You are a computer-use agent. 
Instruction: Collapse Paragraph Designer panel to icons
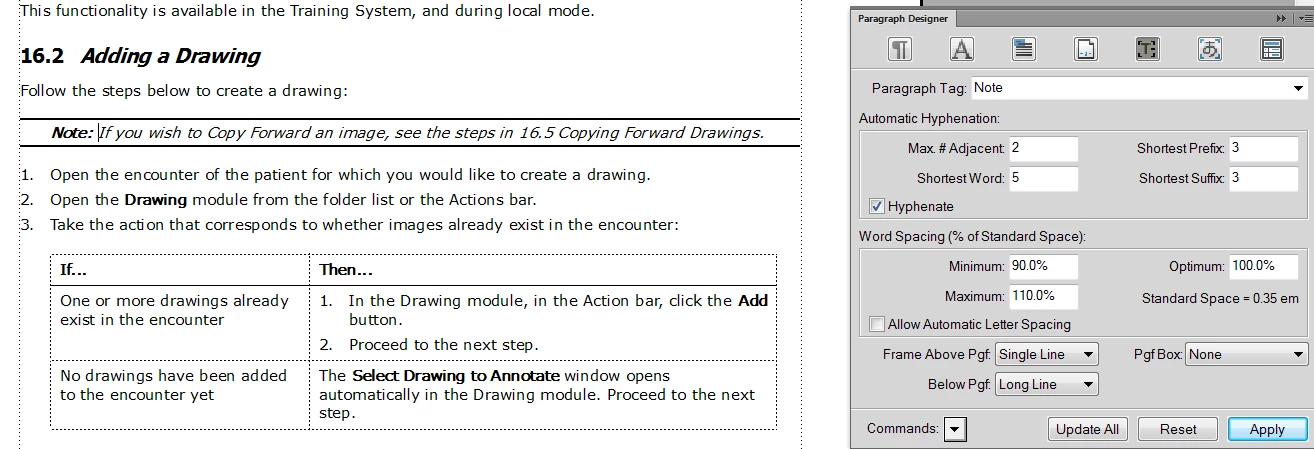[1282, 19]
